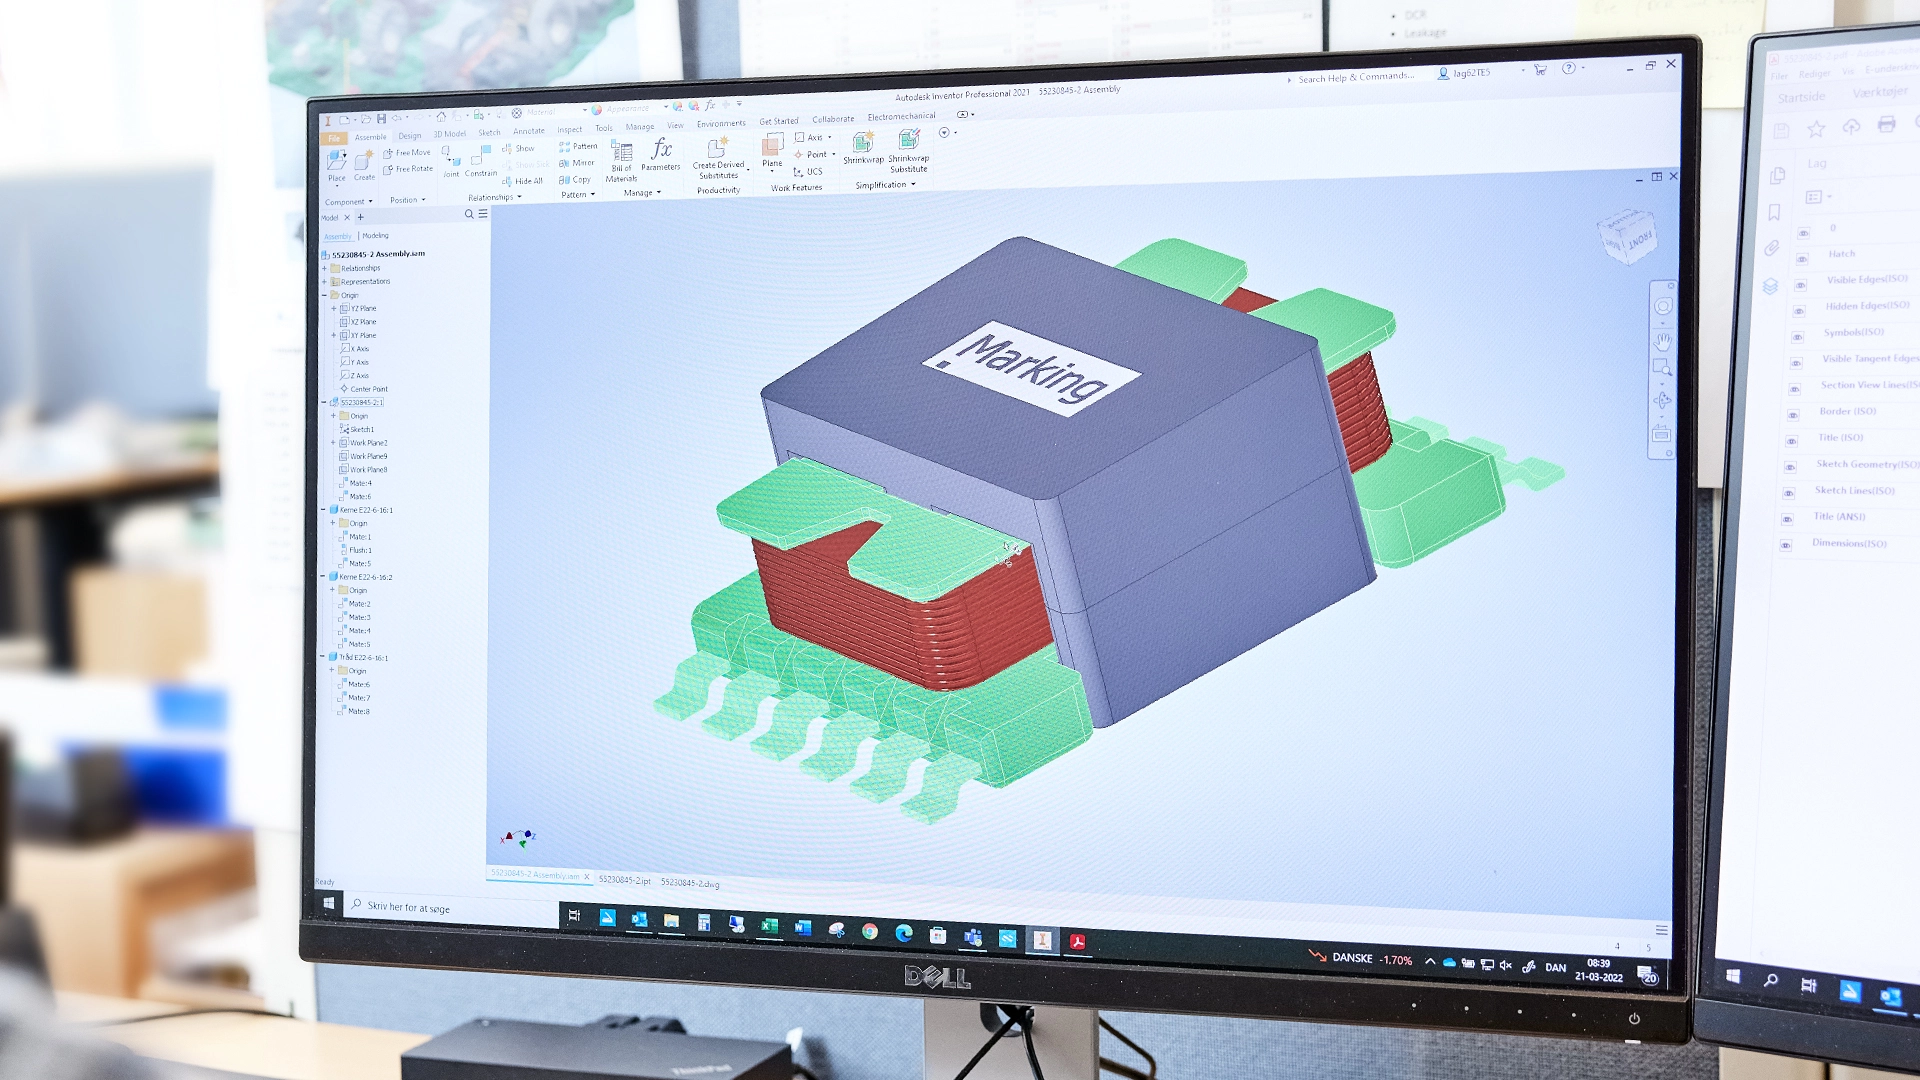Expand the Representations folder node
Image resolution: width=1920 pixels, height=1080 pixels.
pos(324,282)
